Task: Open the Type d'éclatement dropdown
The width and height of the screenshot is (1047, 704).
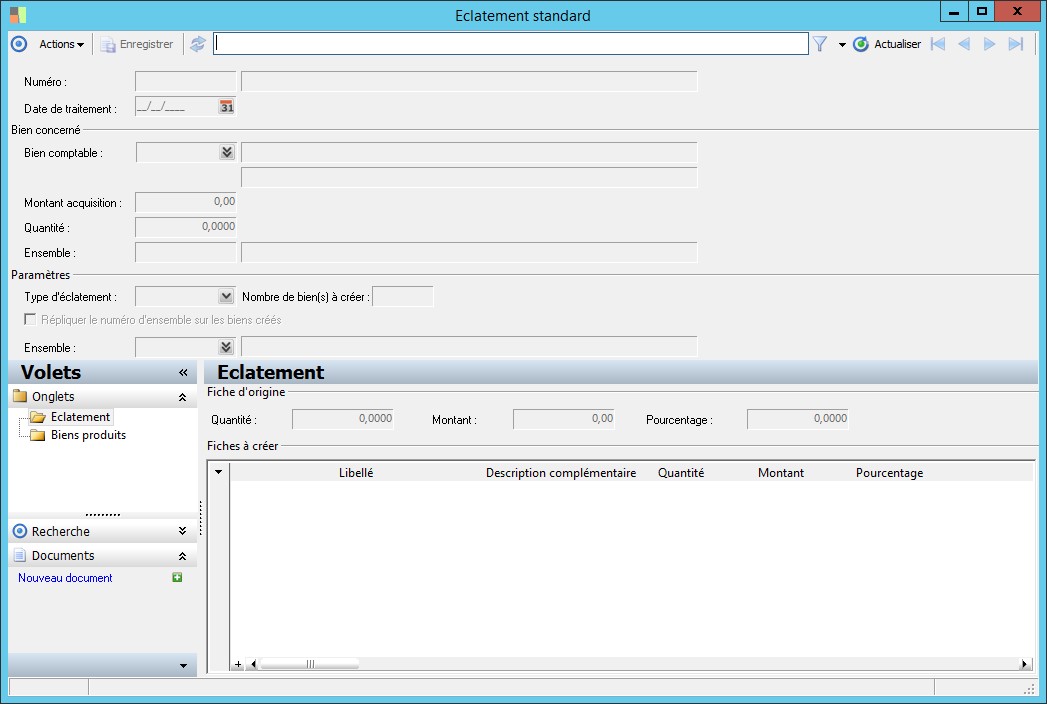Action: [226, 296]
